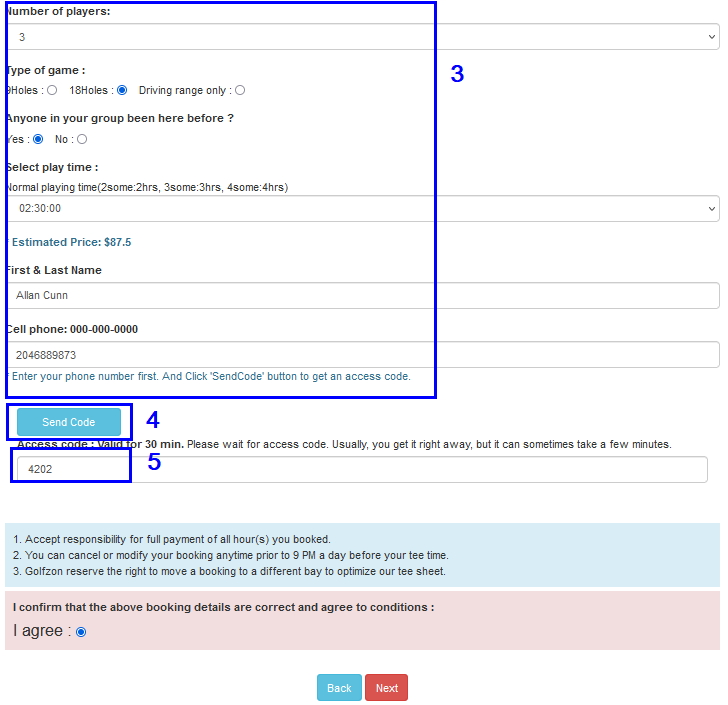Click the blue annotation number 3
Viewport: 728px width, 705px height.
pos(457,74)
